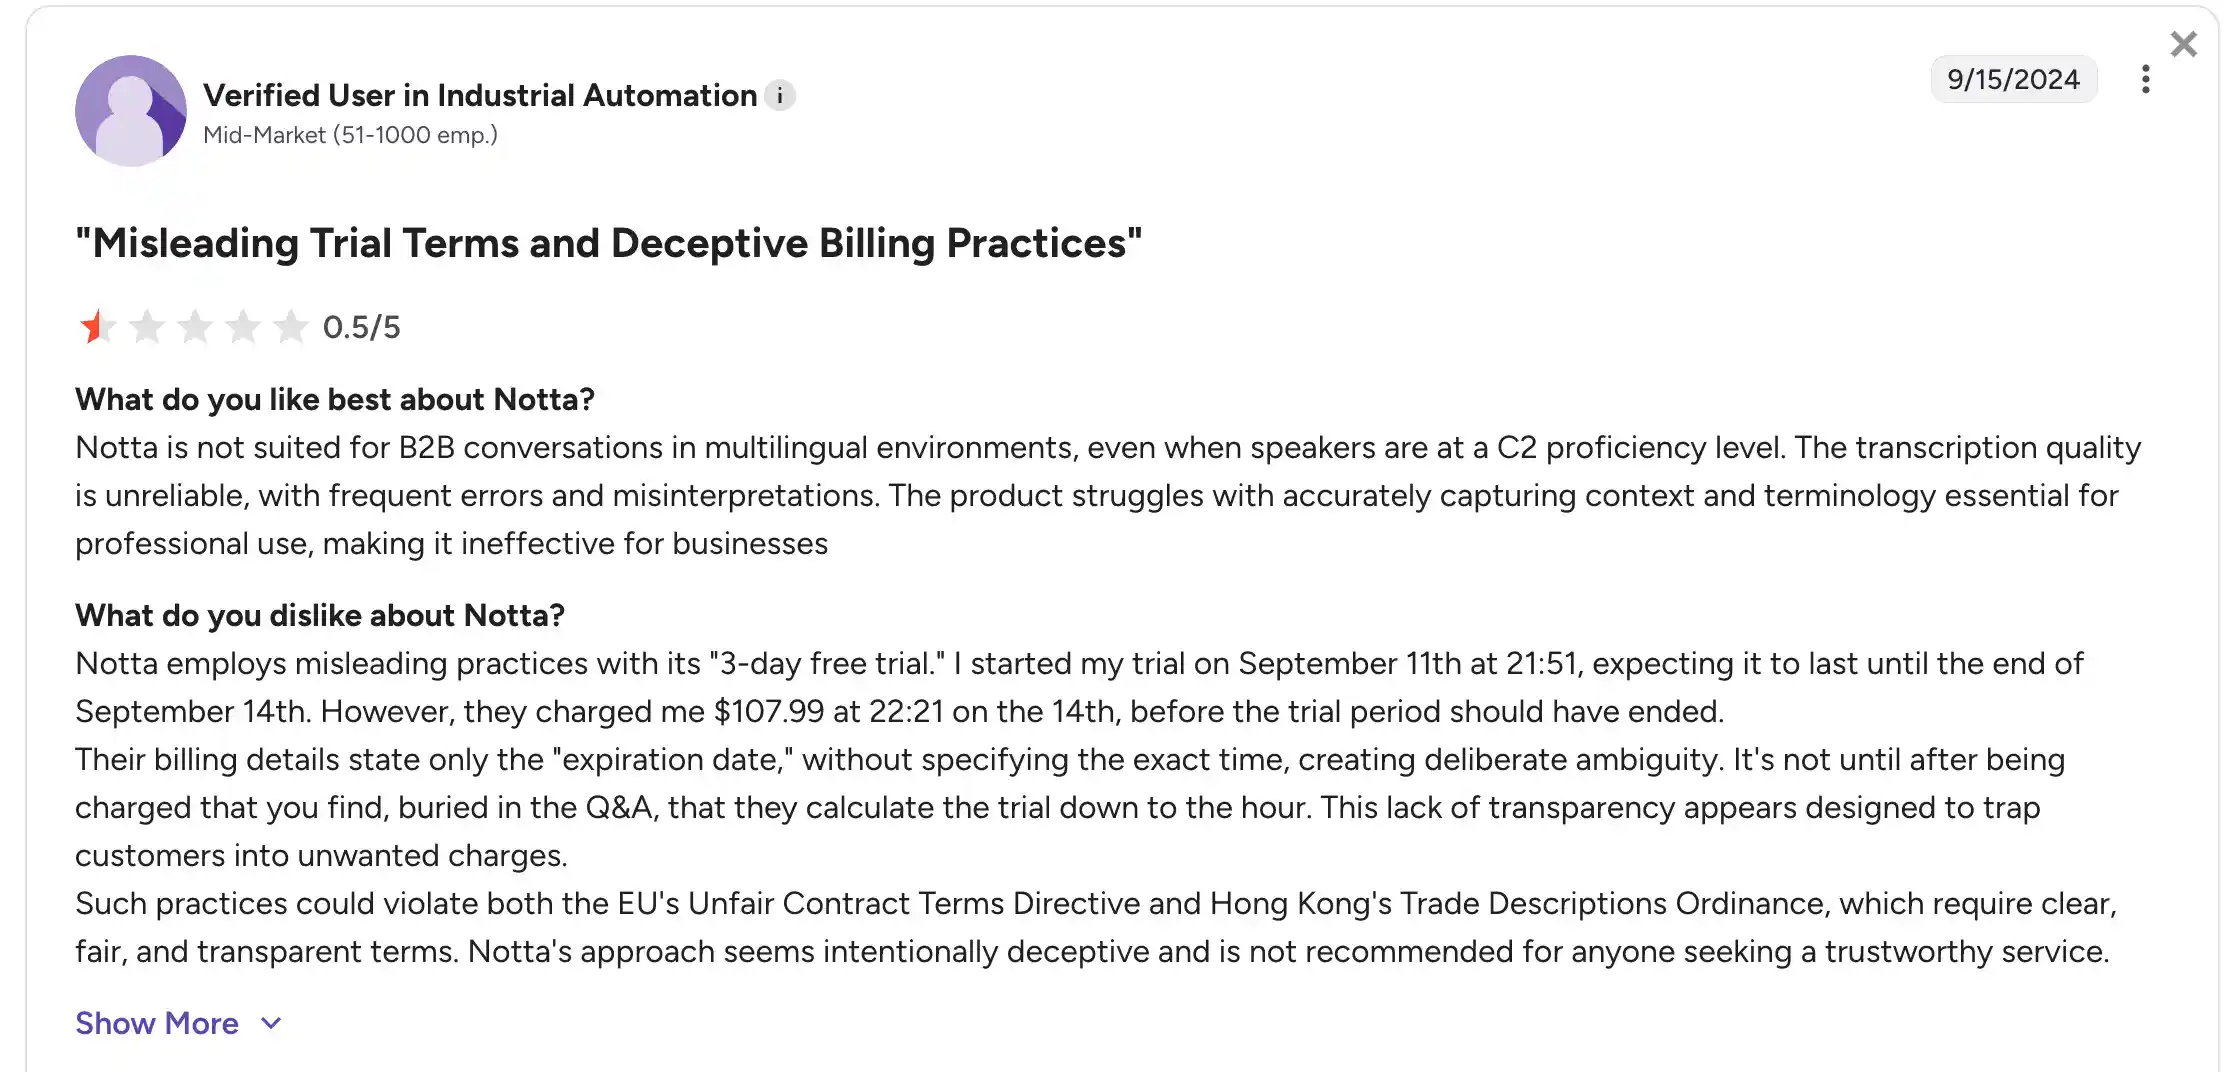Click the What do you dislike heading
The image size is (2236, 1072).
coord(321,615)
